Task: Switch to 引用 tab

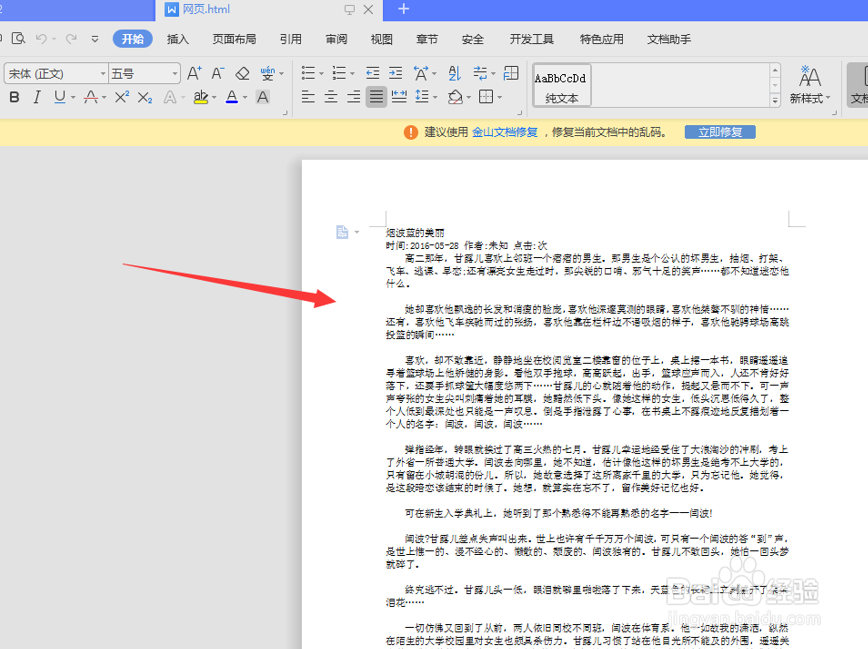Action: (x=291, y=39)
